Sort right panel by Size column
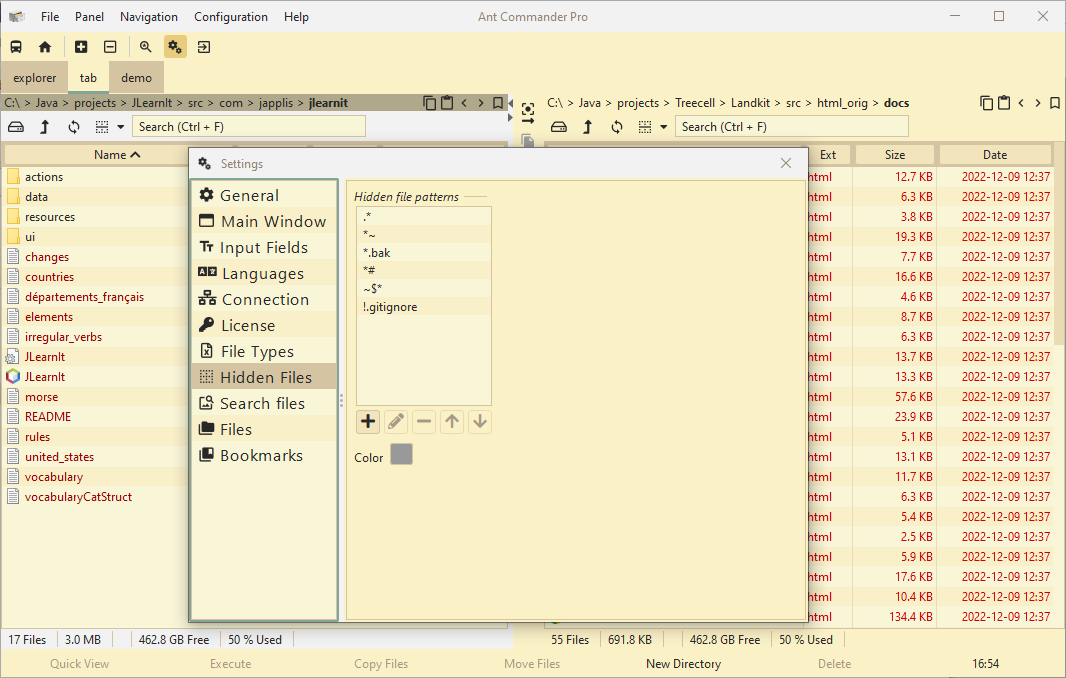1066x678 pixels. coord(895,155)
